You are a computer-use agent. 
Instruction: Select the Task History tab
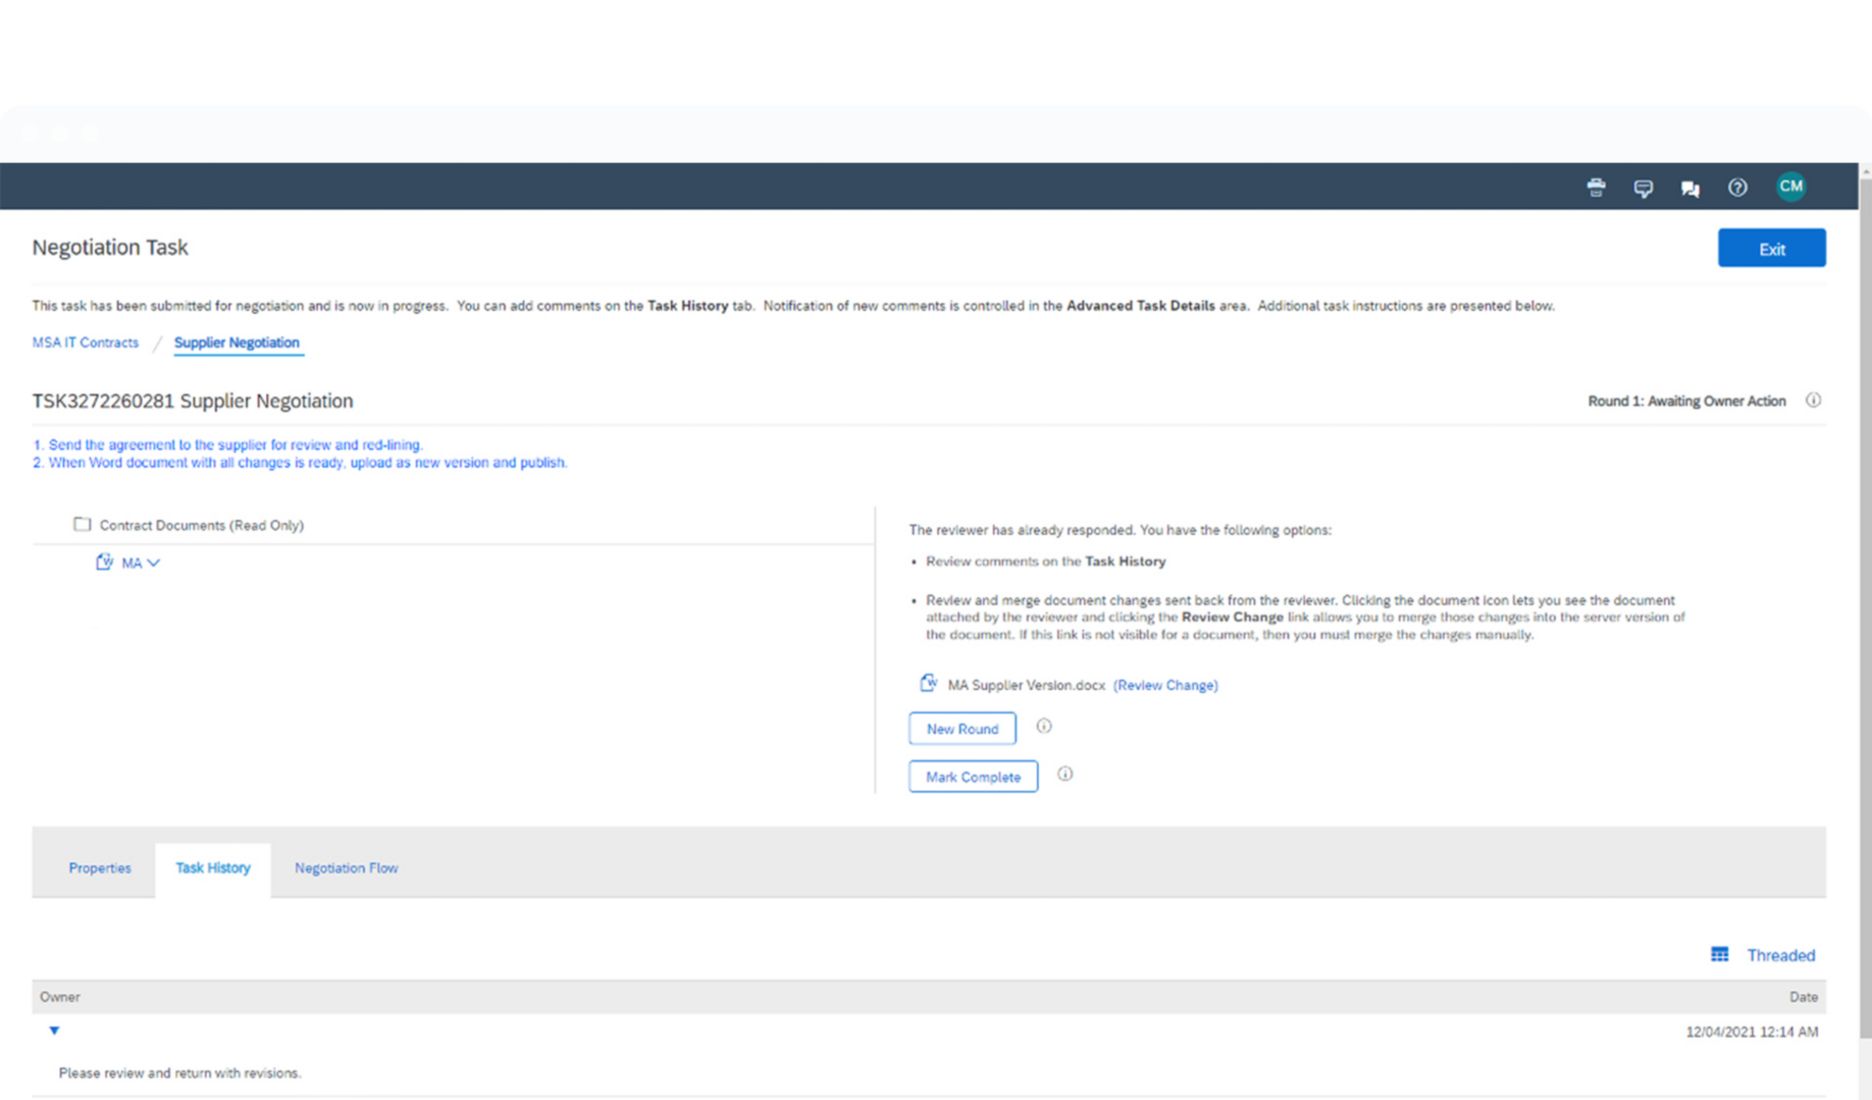(x=213, y=868)
